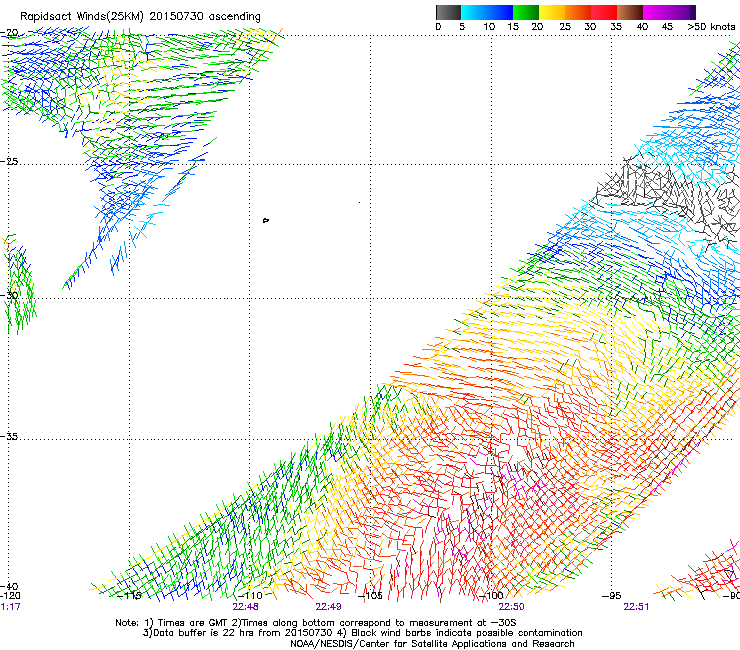Click the -25 latitude axis label
The width and height of the screenshot is (740, 650).
tap(9, 161)
